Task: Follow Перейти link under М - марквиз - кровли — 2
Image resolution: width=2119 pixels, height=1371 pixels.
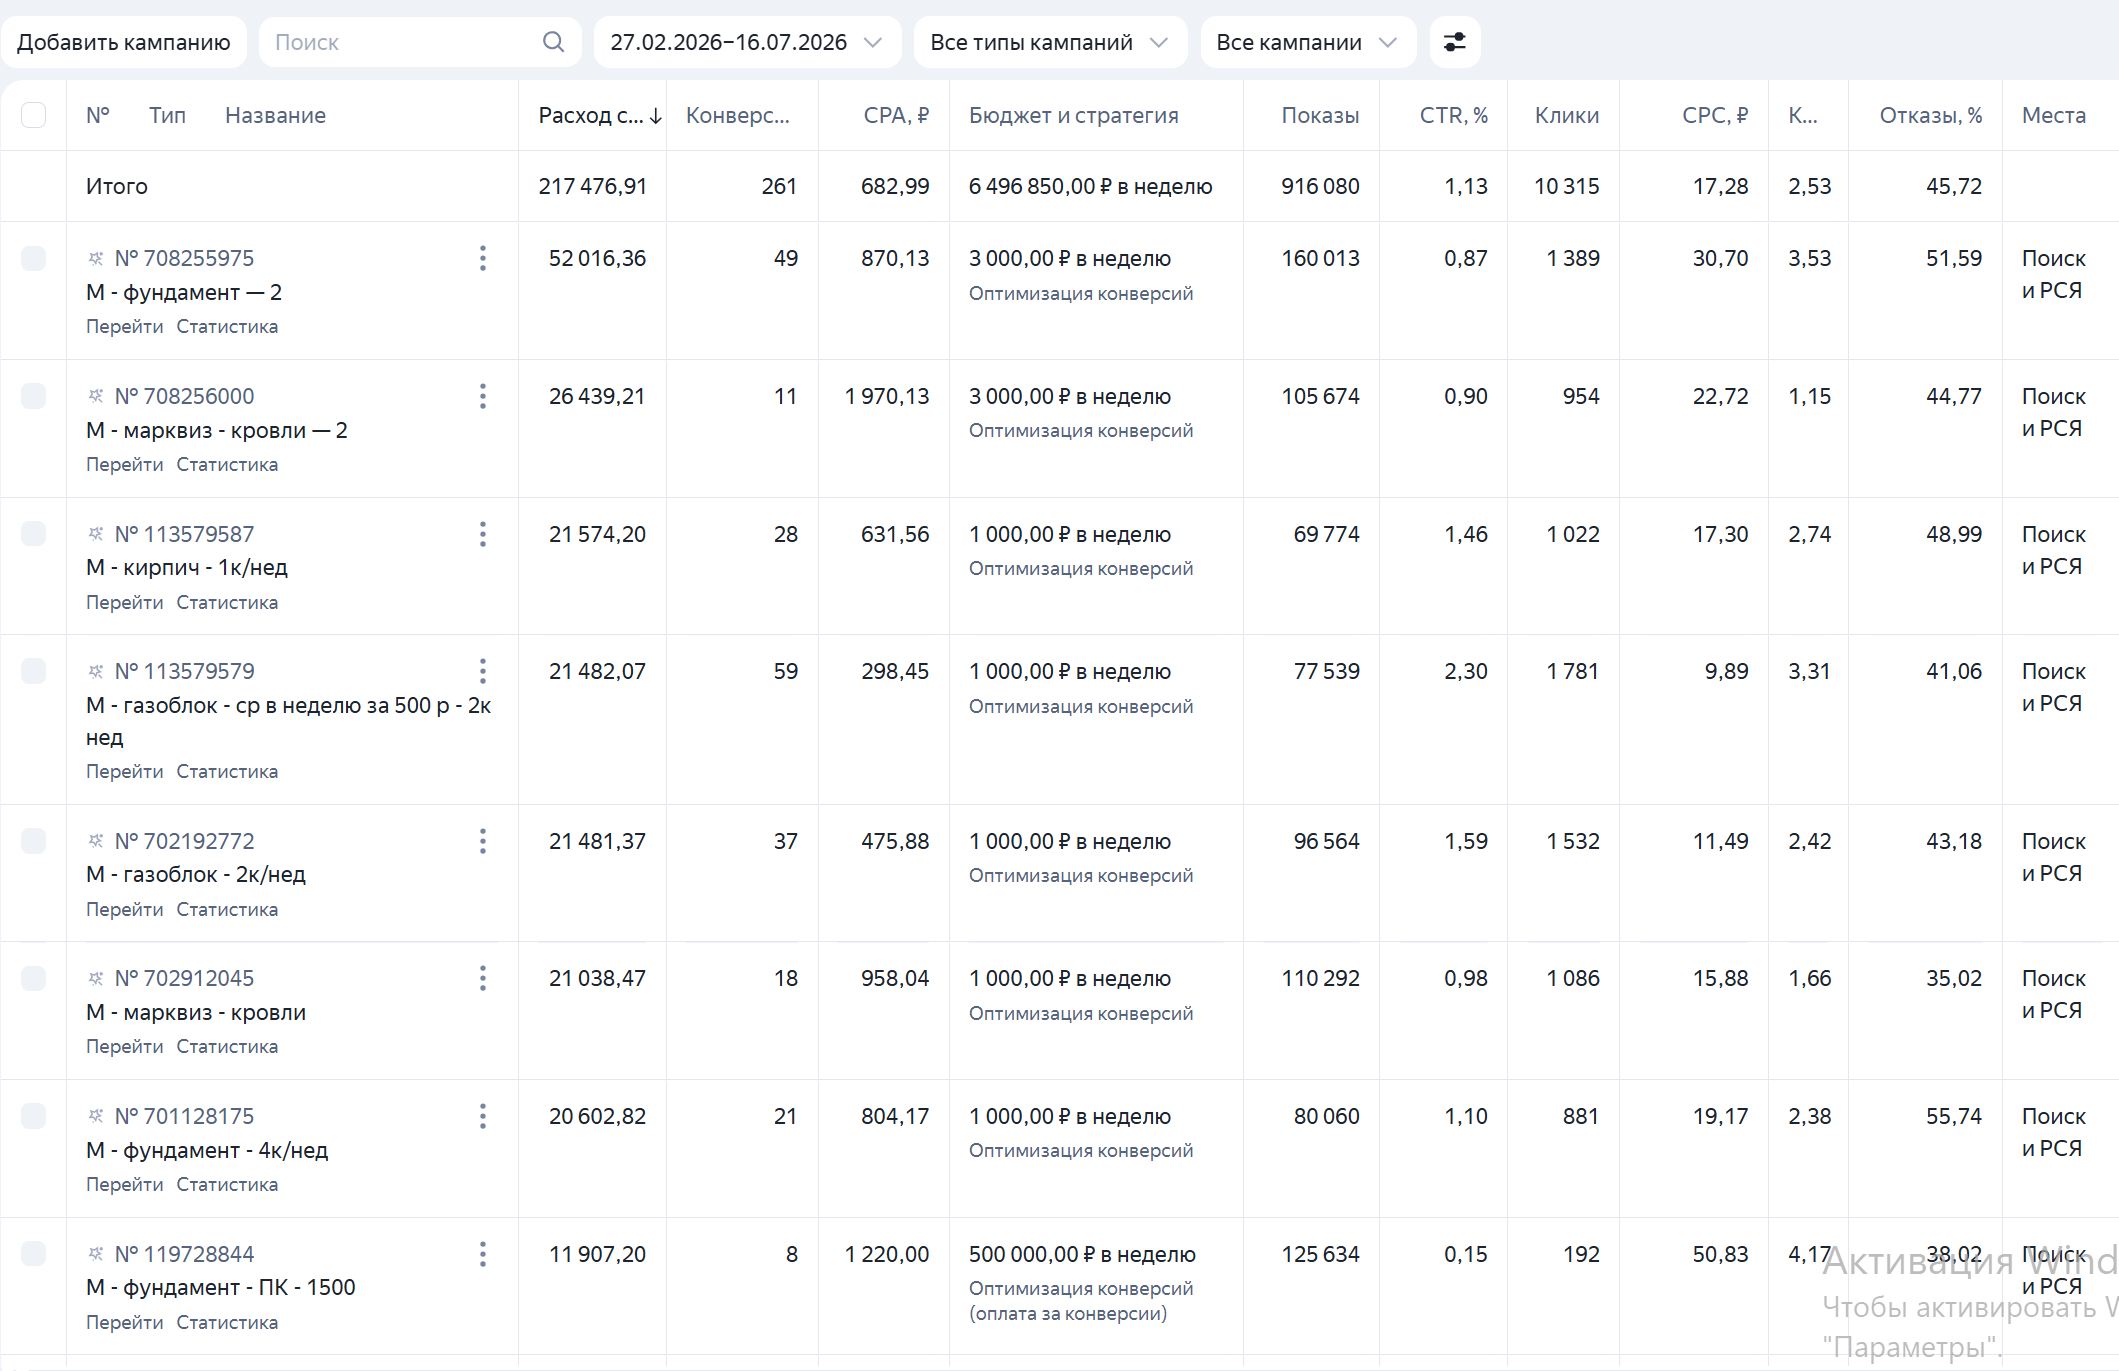Action: pos(124,464)
